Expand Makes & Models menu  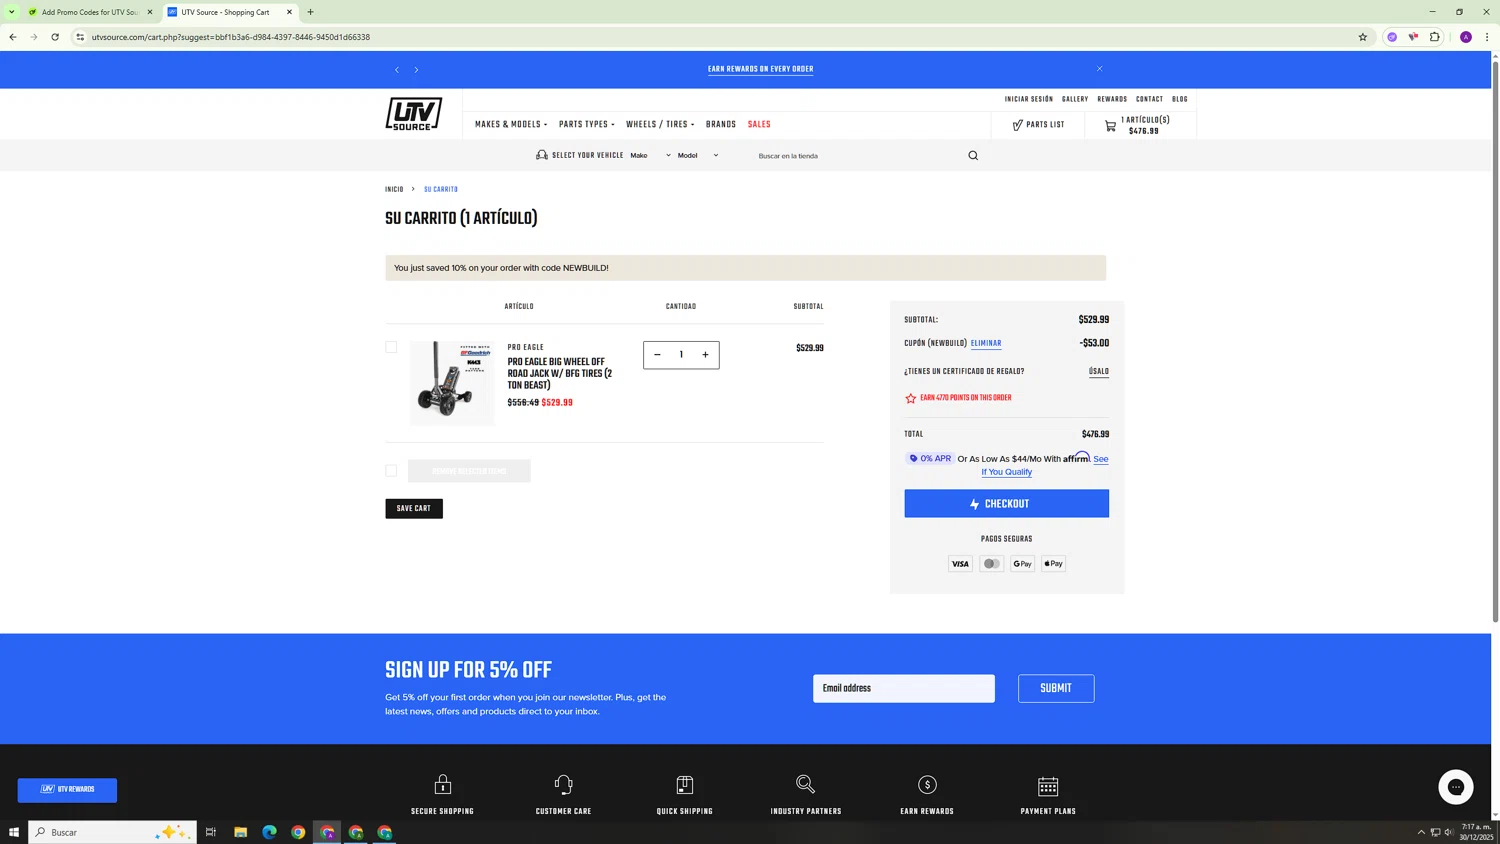(511, 125)
